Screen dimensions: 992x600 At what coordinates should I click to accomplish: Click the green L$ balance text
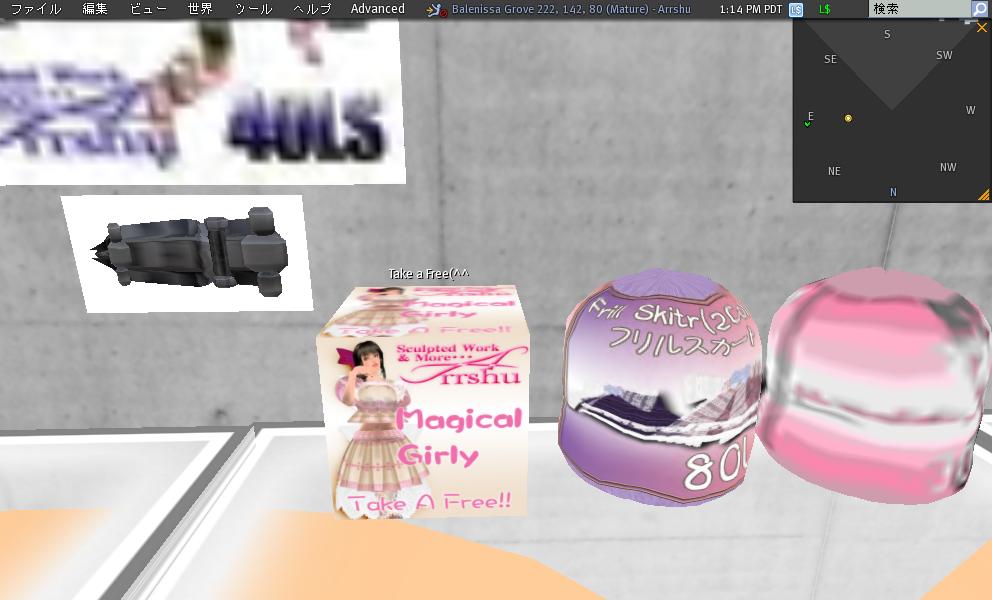coord(824,9)
